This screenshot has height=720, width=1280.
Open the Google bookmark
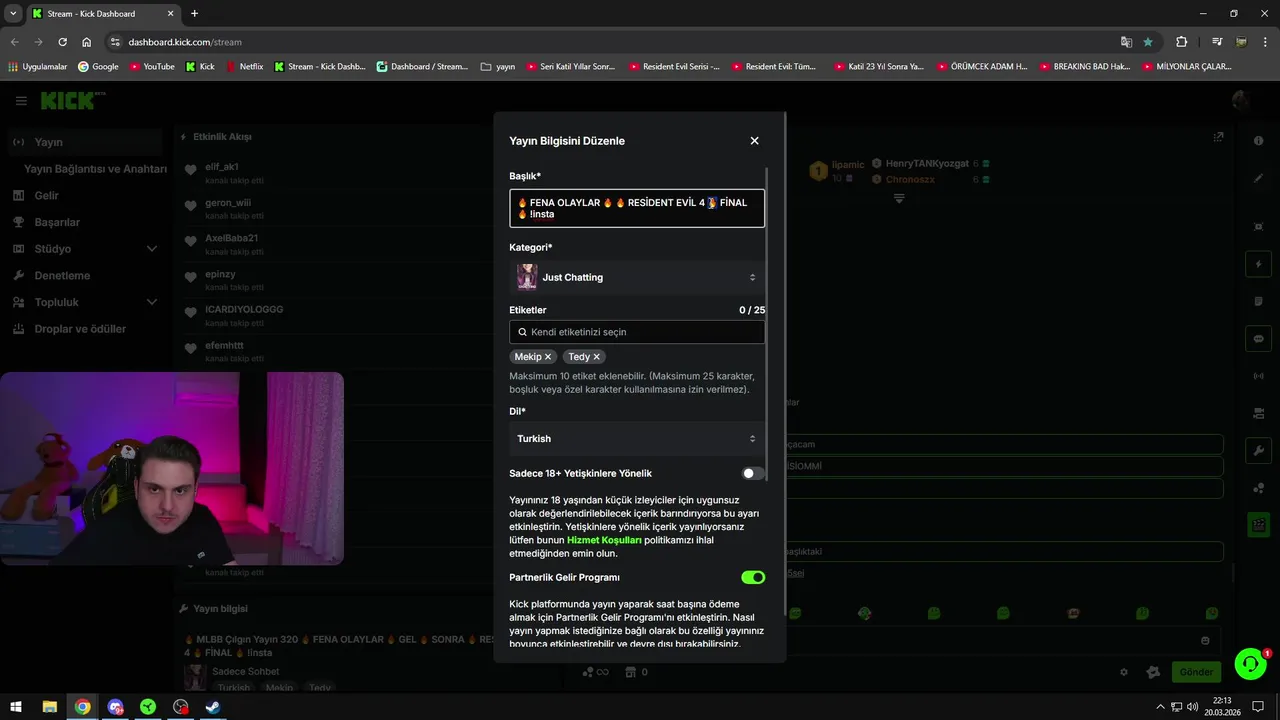[97, 67]
